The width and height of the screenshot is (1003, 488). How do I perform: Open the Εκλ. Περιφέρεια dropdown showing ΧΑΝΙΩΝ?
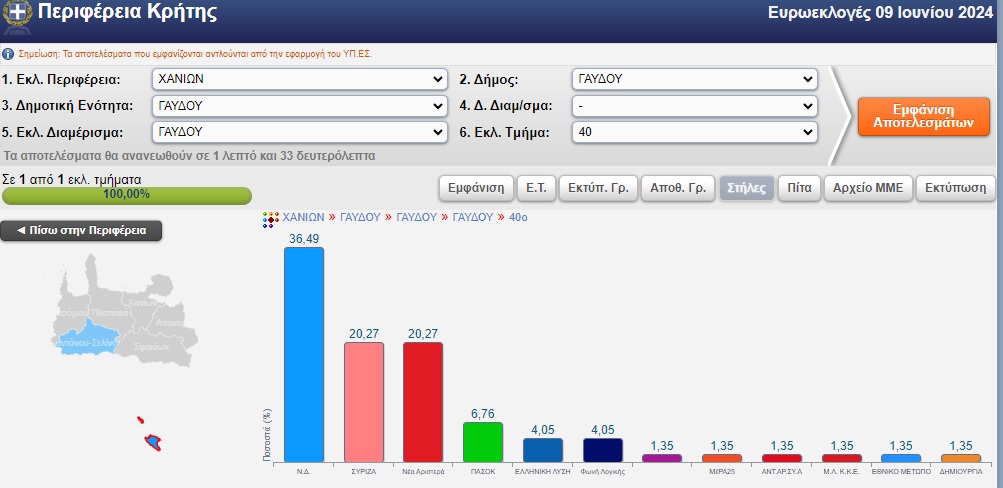tap(299, 80)
